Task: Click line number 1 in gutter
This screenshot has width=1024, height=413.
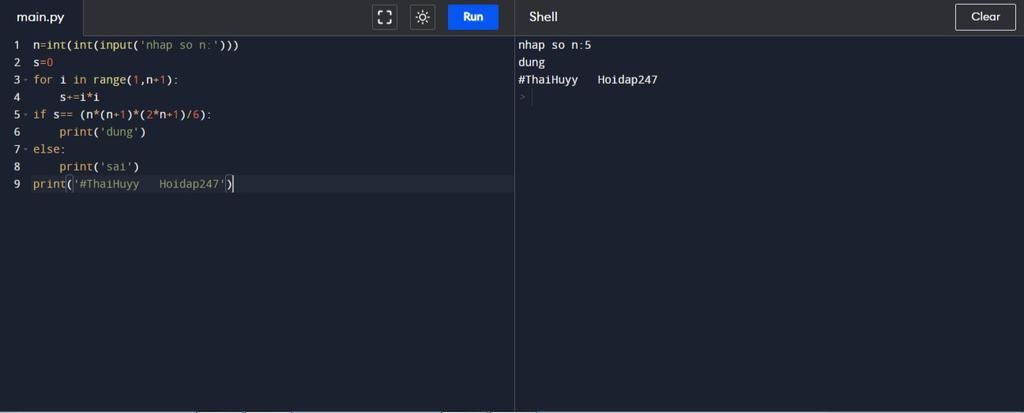Action: pos(17,45)
